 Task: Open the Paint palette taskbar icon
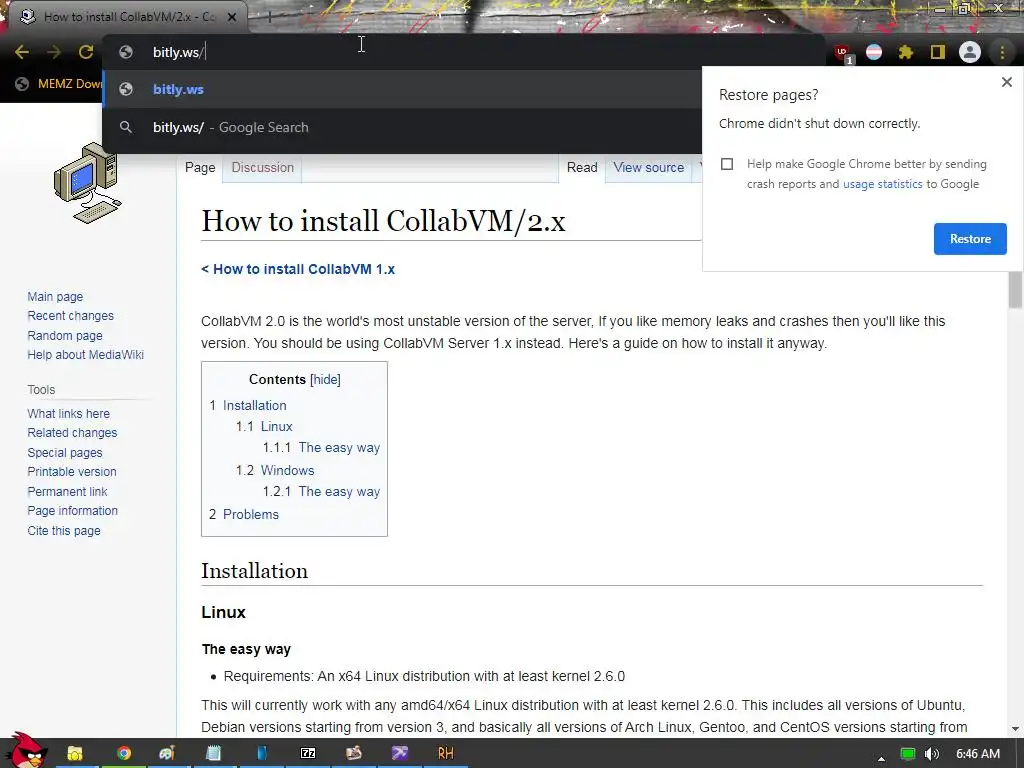[167, 754]
